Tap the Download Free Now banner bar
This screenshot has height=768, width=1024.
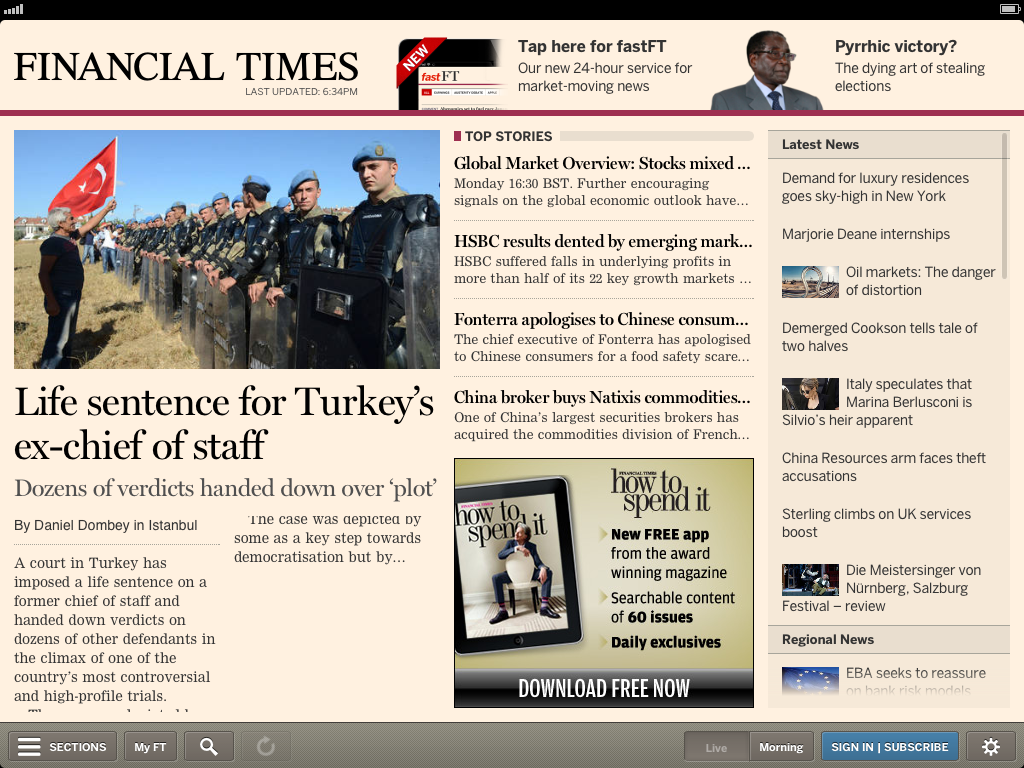tap(603, 688)
